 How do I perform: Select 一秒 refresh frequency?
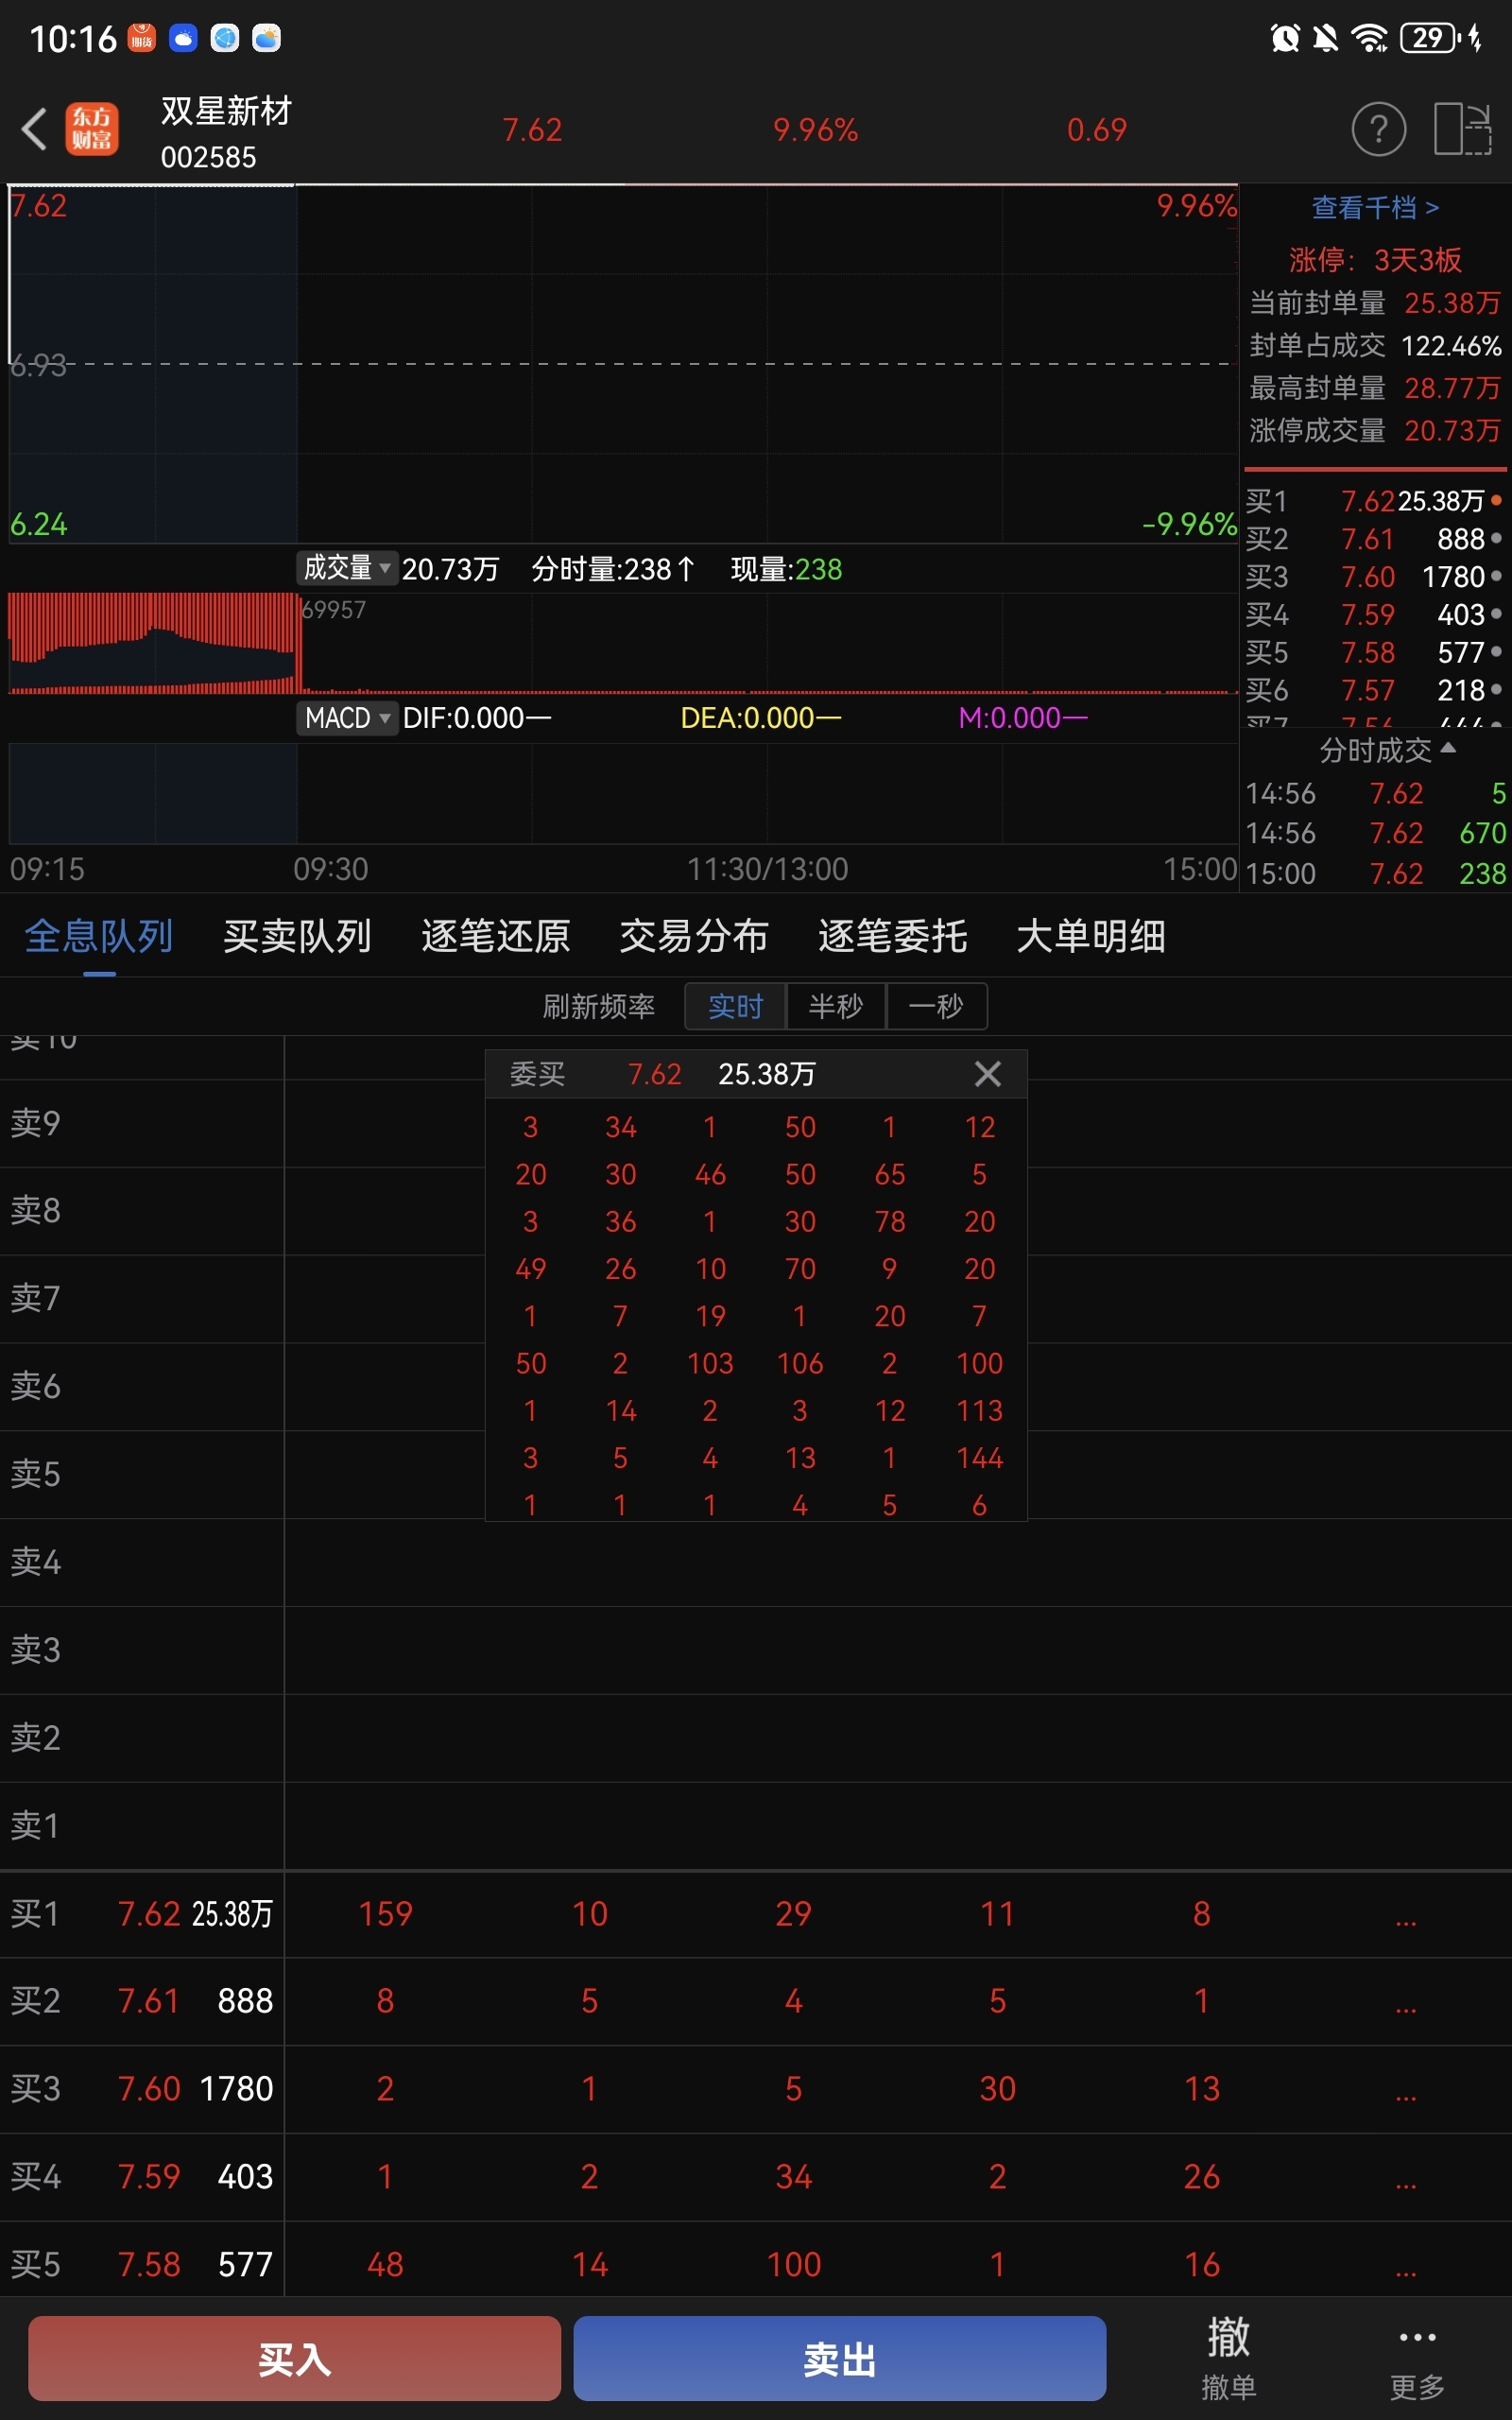pos(936,1006)
